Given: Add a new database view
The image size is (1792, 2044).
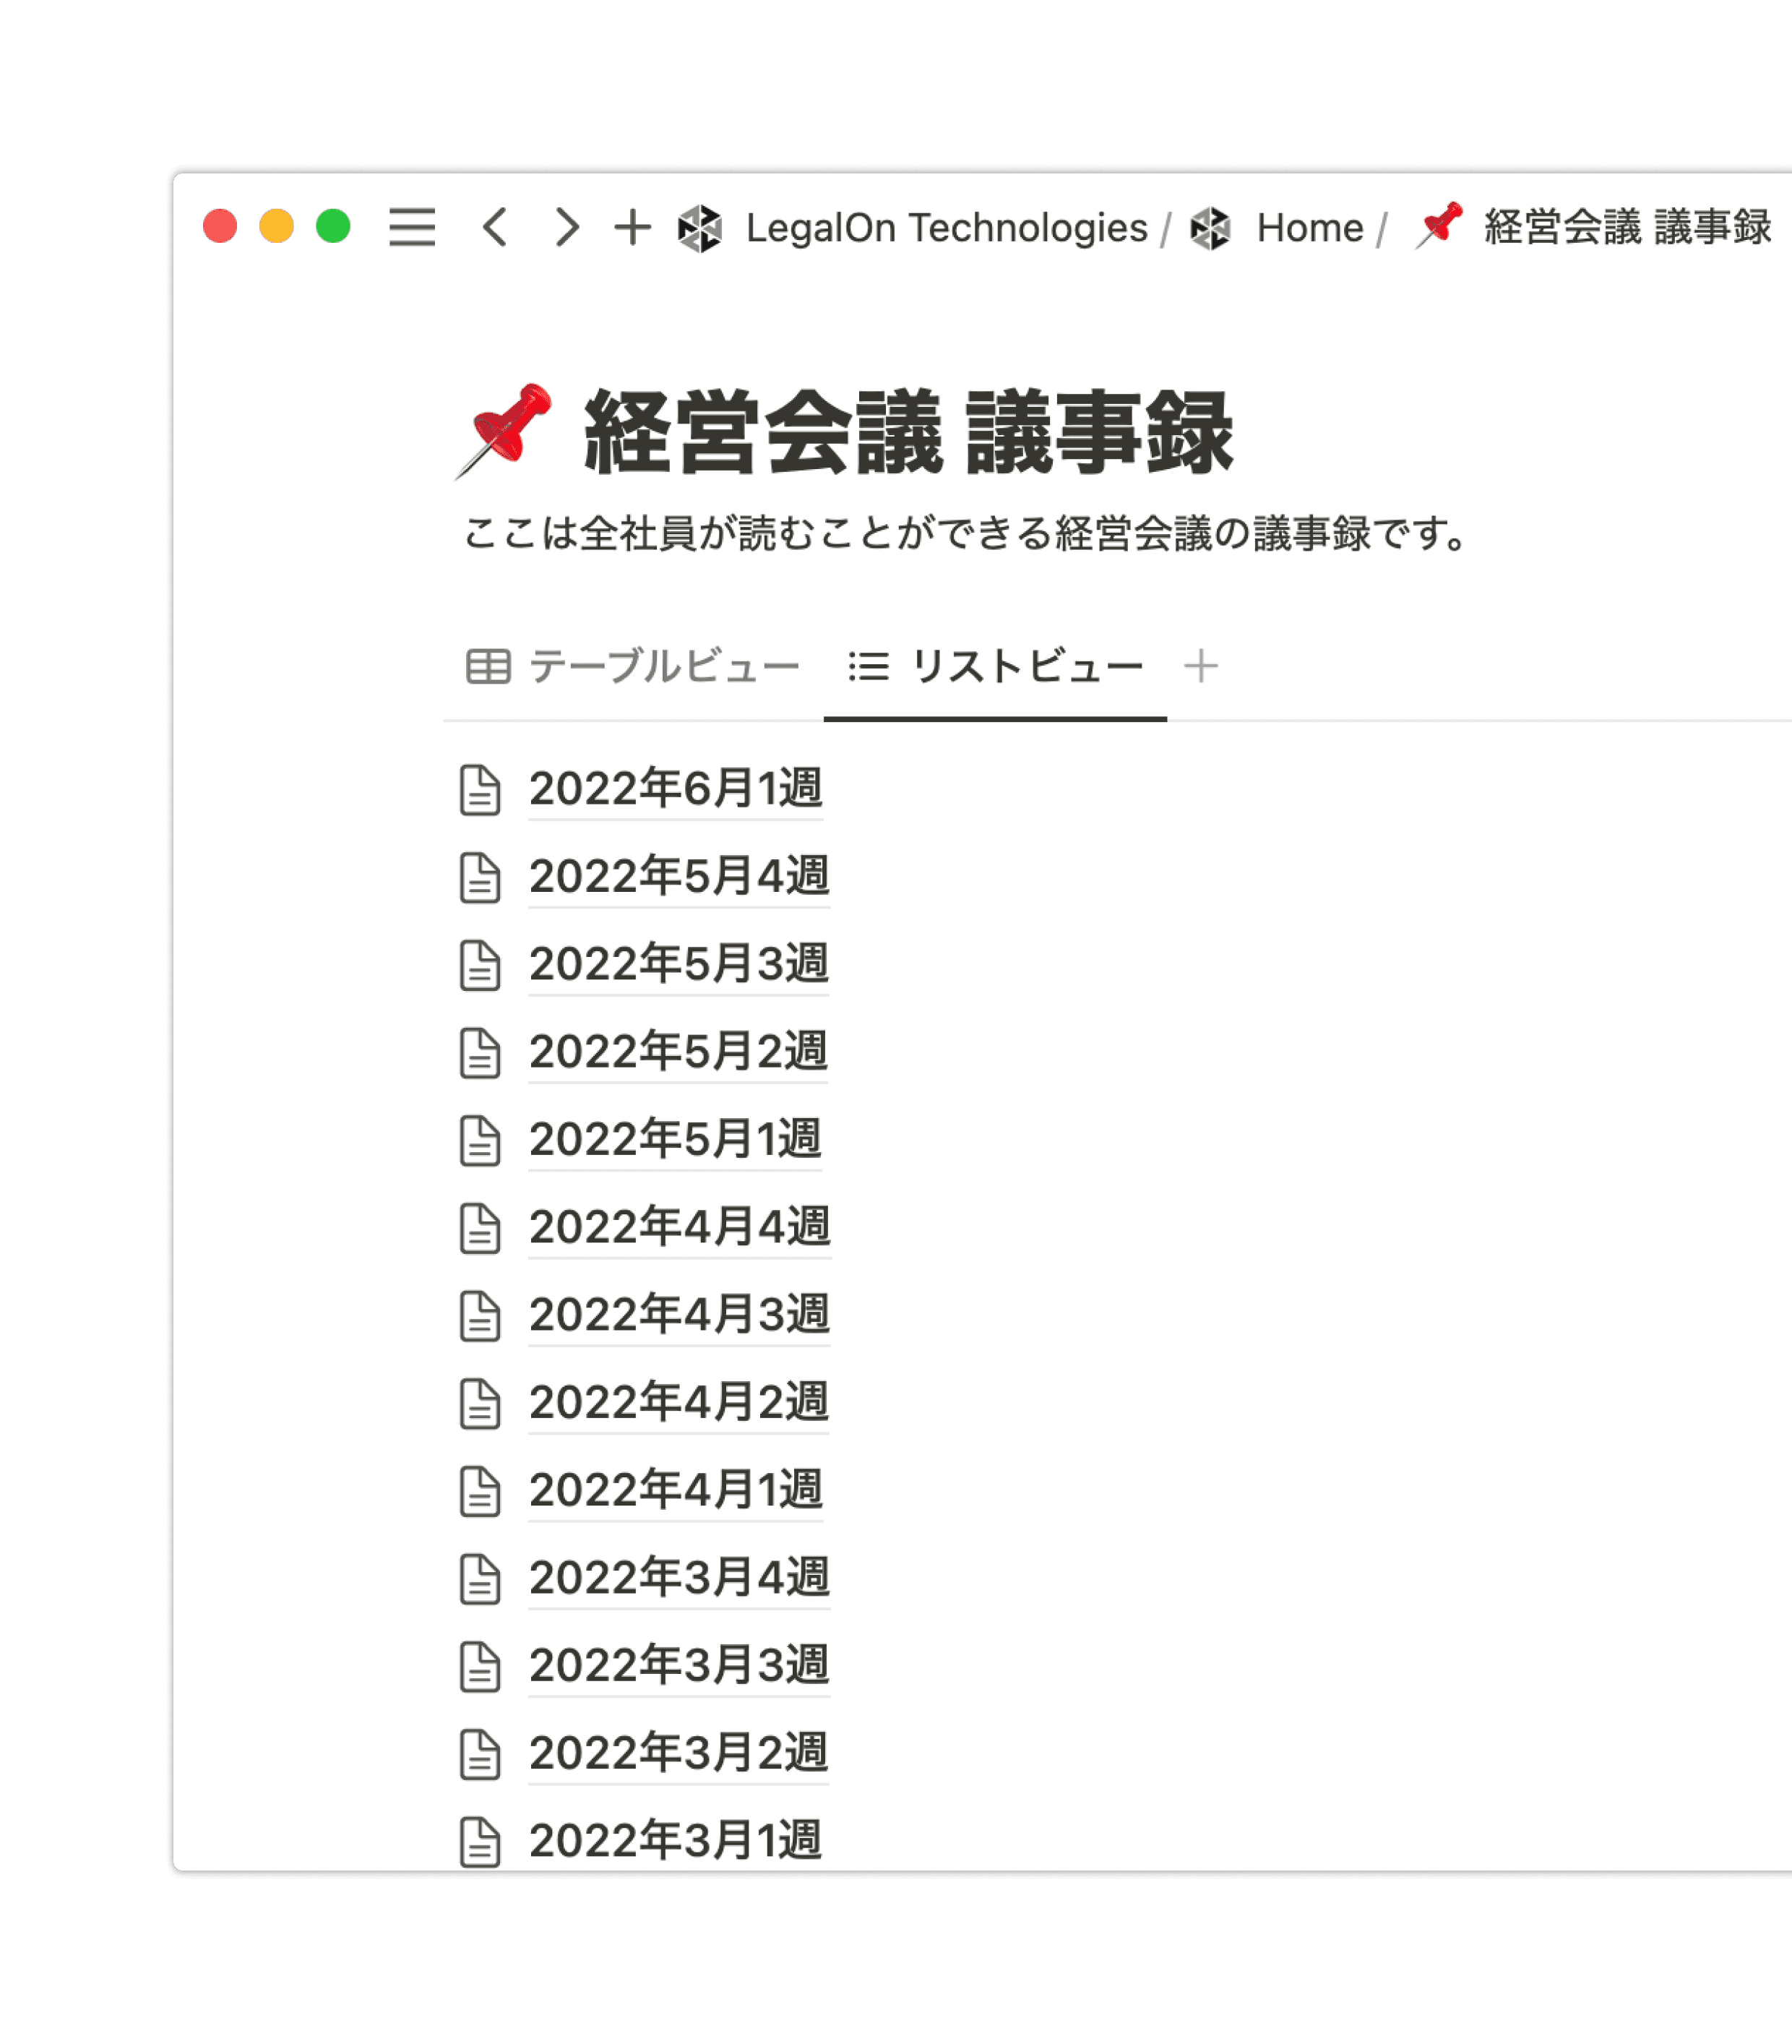Looking at the screenshot, I should click(1201, 666).
